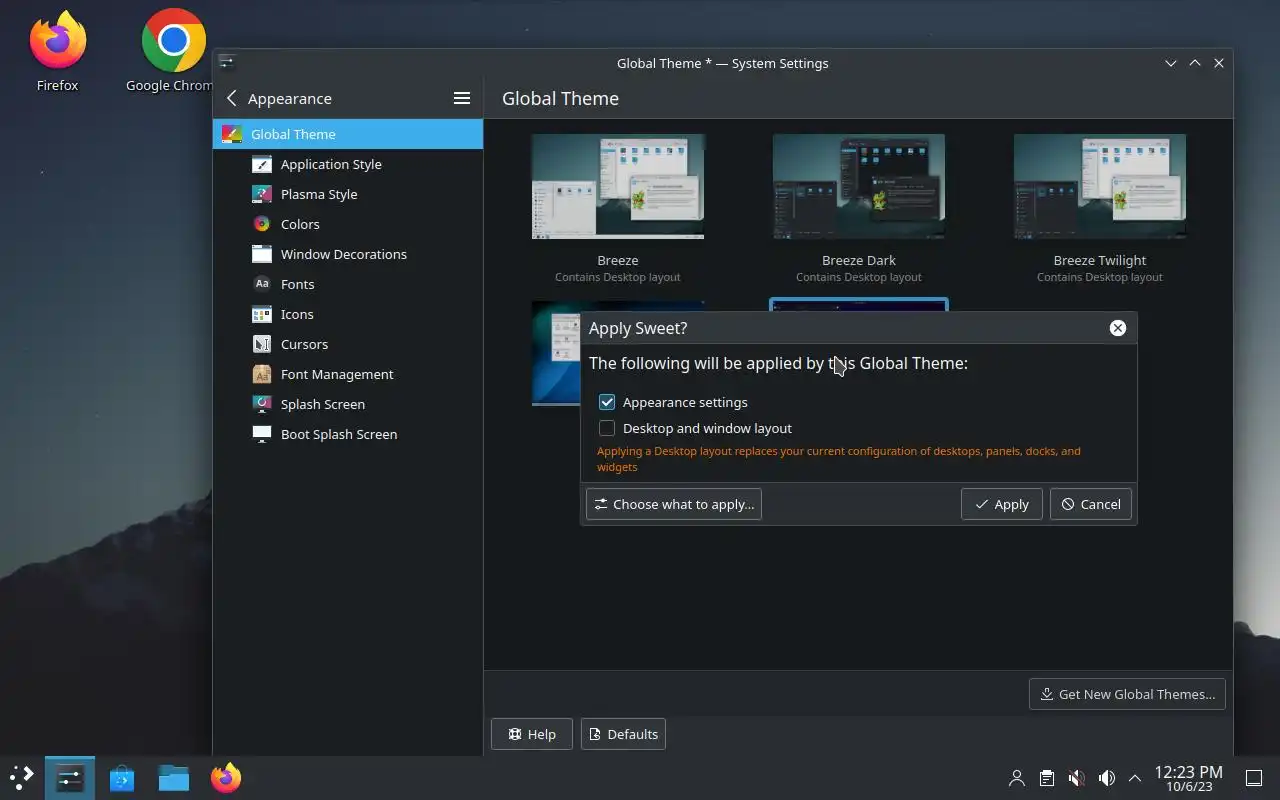Reset to Defaults
The image size is (1280, 800).
tap(623, 734)
